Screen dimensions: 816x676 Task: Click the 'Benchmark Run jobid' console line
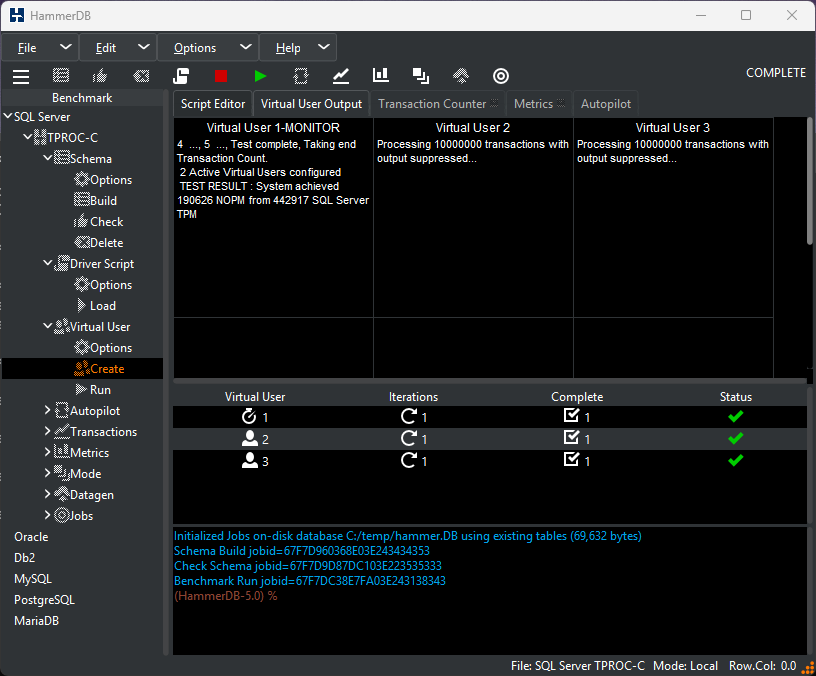[310, 581]
